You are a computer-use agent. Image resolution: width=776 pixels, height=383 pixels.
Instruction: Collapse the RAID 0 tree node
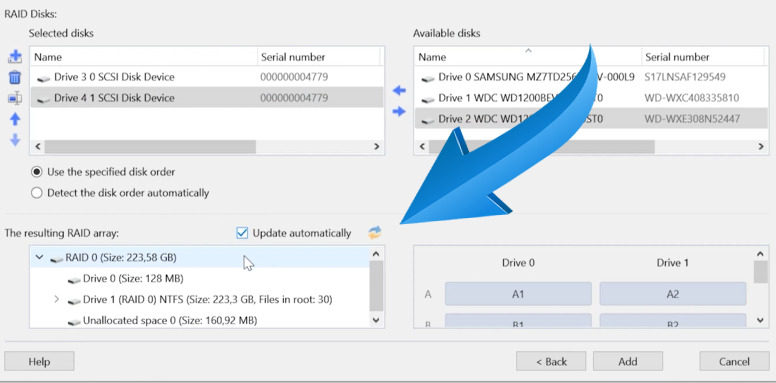40,257
